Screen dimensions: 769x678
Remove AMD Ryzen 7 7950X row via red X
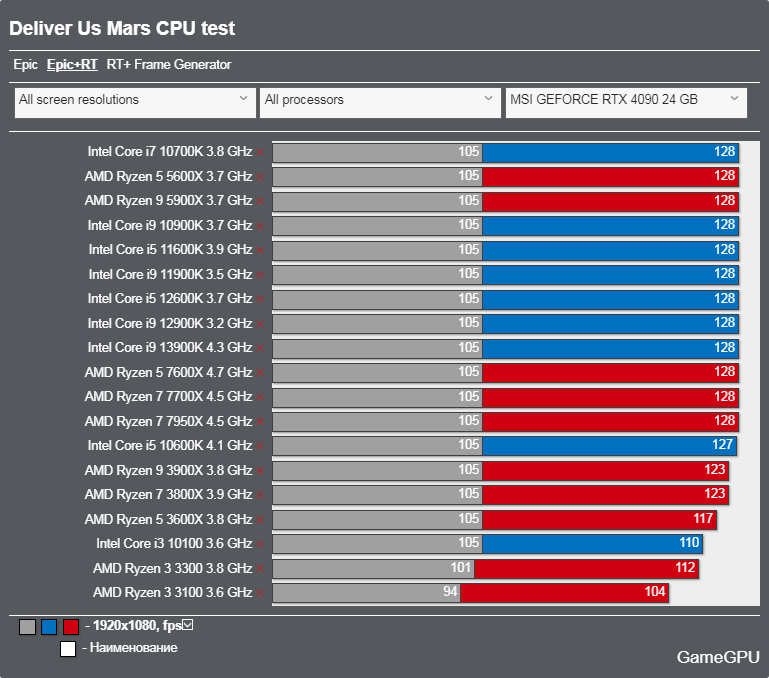click(260, 422)
